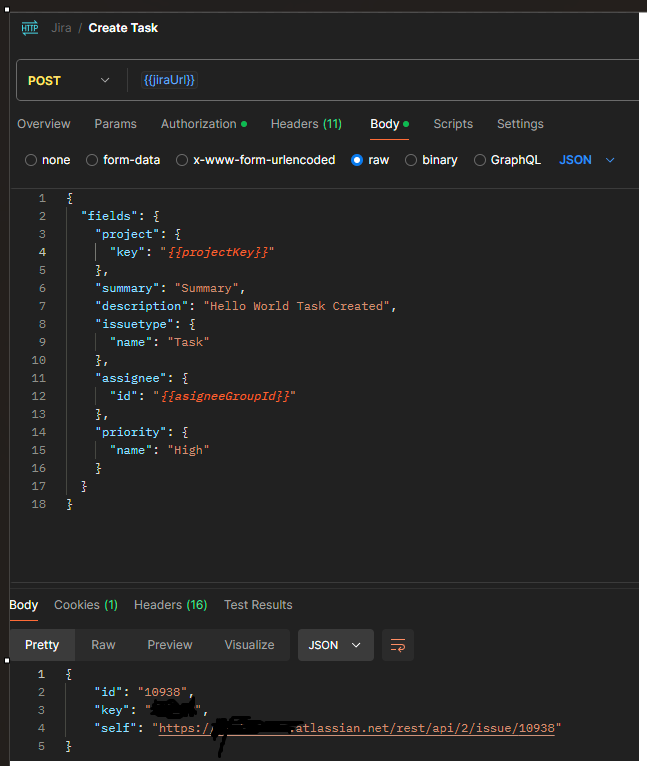The height and width of the screenshot is (766, 647).
Task: Select the none body type
Action: click(47, 160)
